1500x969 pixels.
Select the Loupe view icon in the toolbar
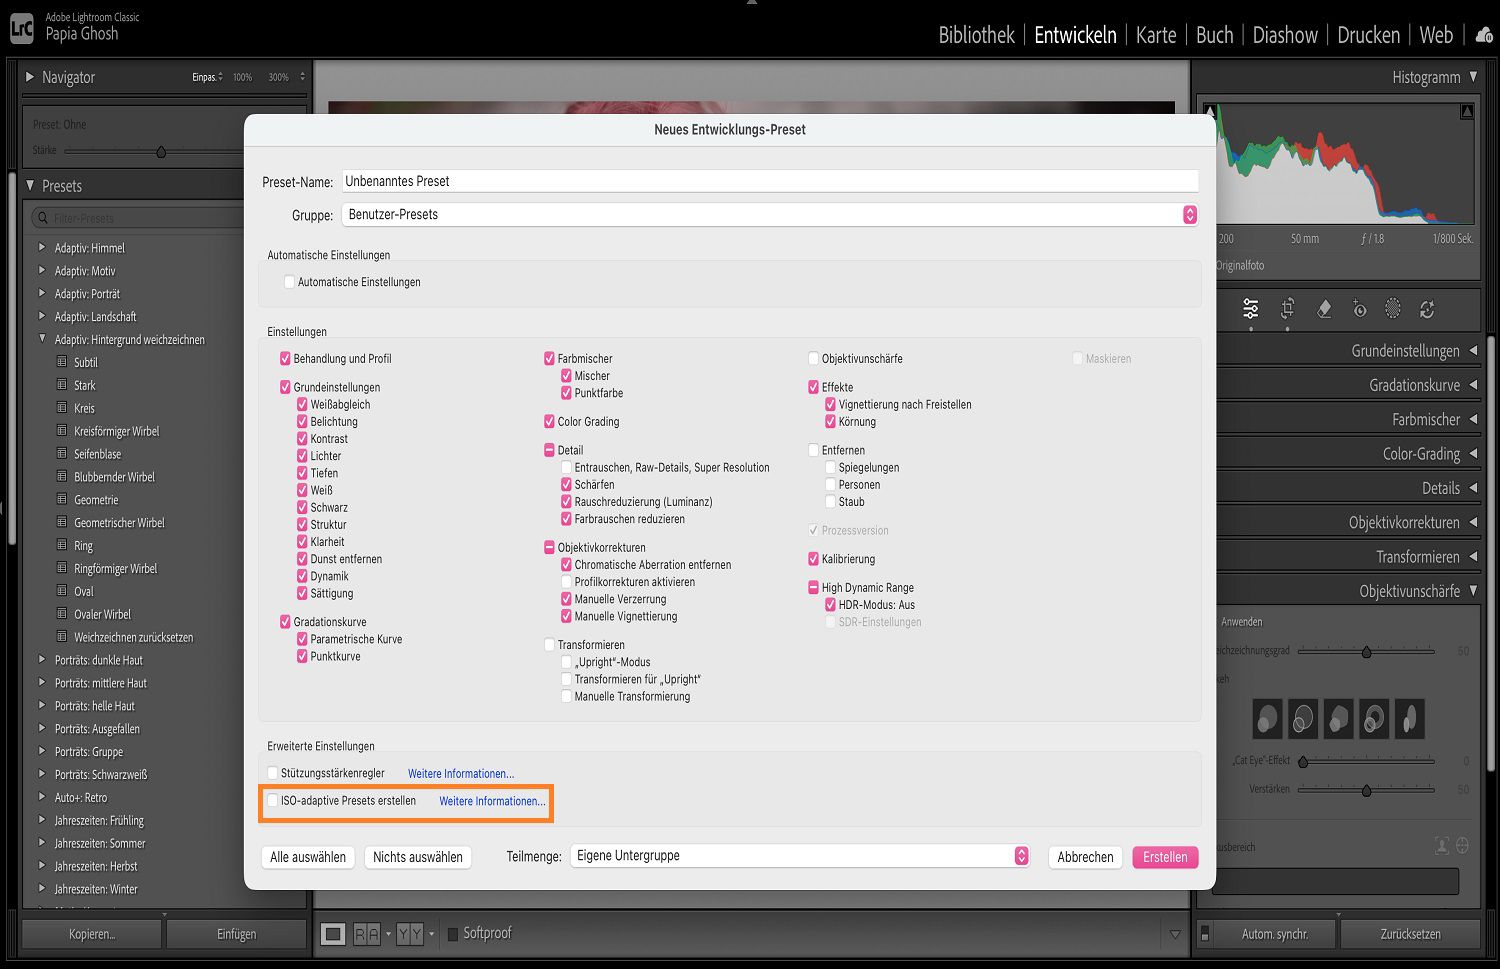332,933
